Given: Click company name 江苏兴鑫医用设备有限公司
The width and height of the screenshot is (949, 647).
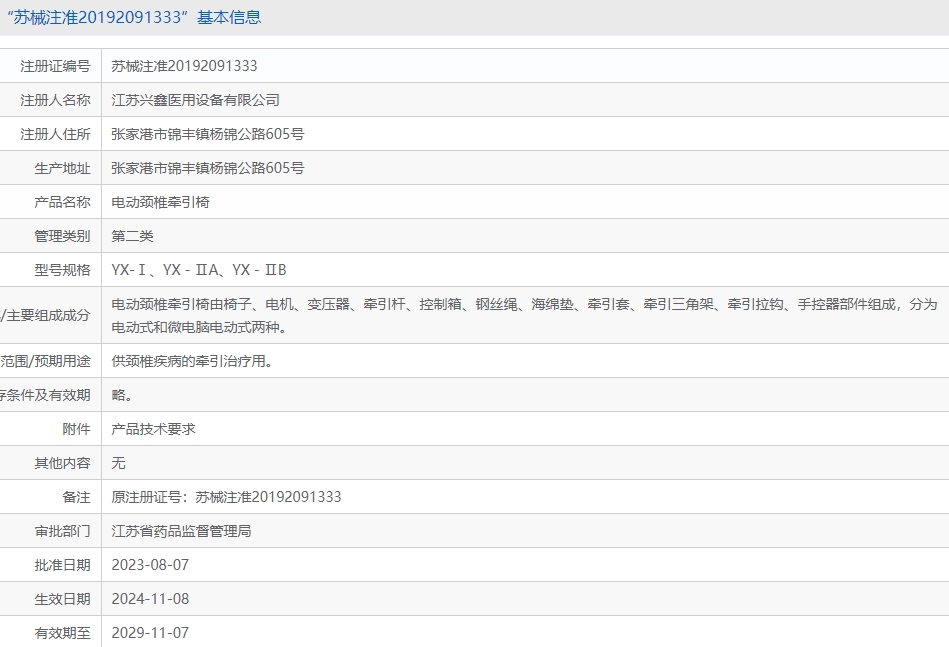Looking at the screenshot, I should pyautogui.click(x=195, y=100).
